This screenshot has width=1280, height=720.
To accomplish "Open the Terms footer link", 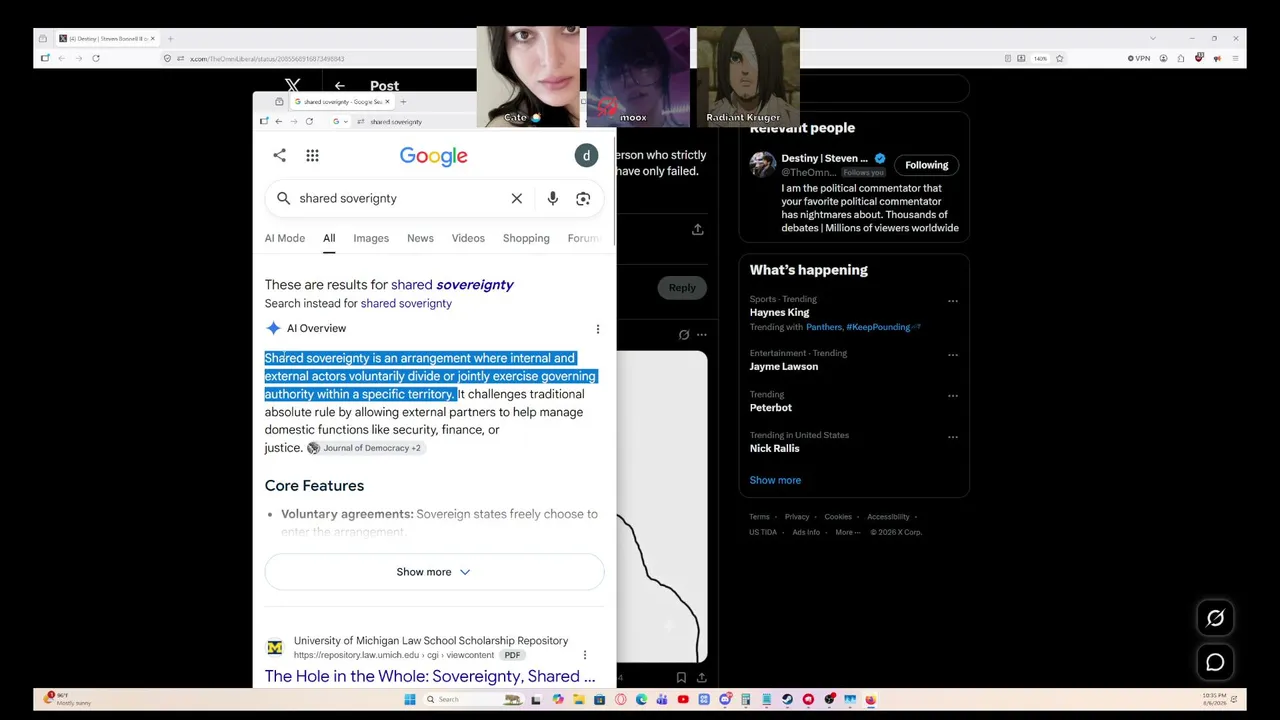I will pyautogui.click(x=760, y=517).
